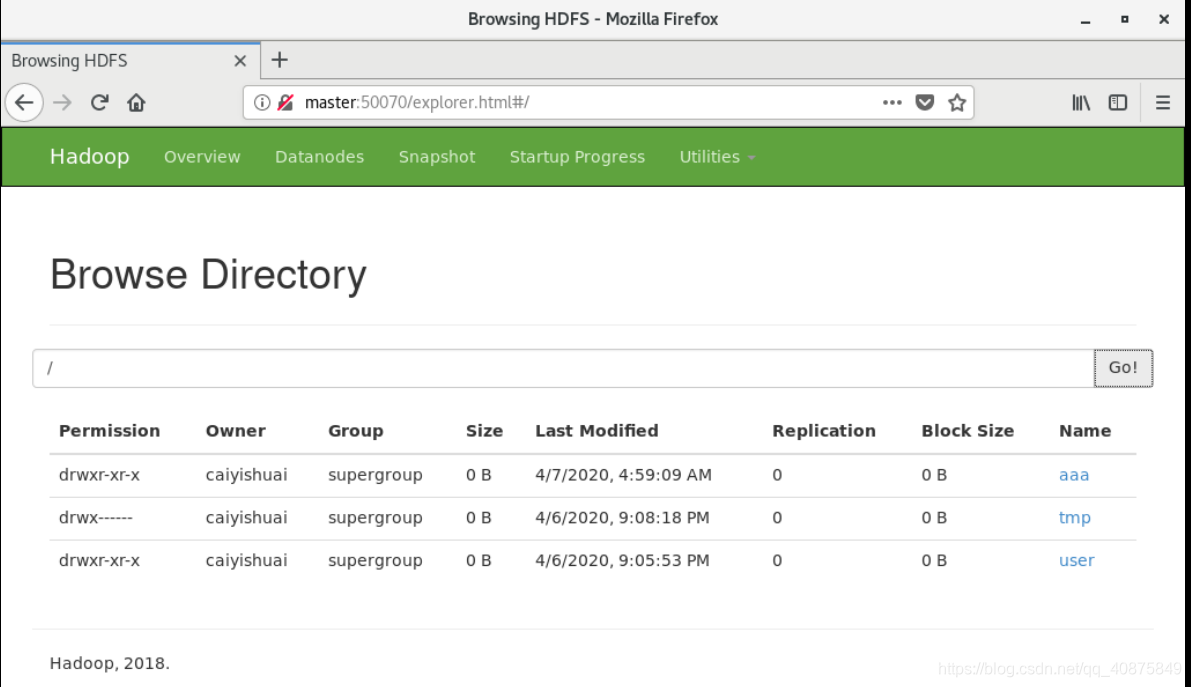
Task: Go back using the browser back arrow
Action: click(x=24, y=103)
